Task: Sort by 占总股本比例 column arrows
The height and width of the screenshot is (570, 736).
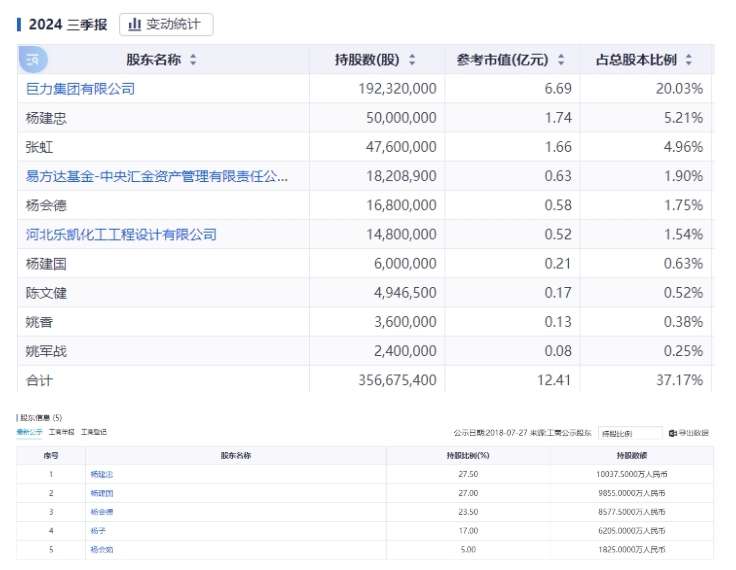Action: (x=689, y=60)
